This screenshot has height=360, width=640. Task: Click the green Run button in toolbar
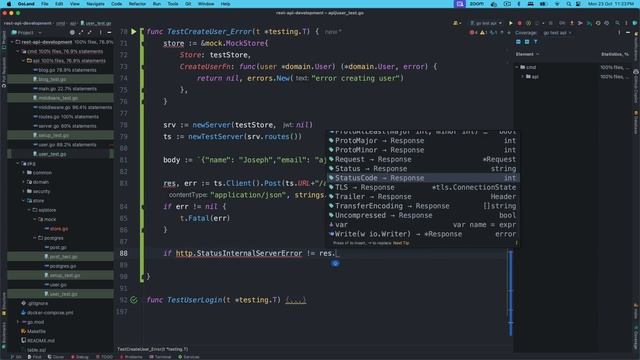tap(510, 23)
